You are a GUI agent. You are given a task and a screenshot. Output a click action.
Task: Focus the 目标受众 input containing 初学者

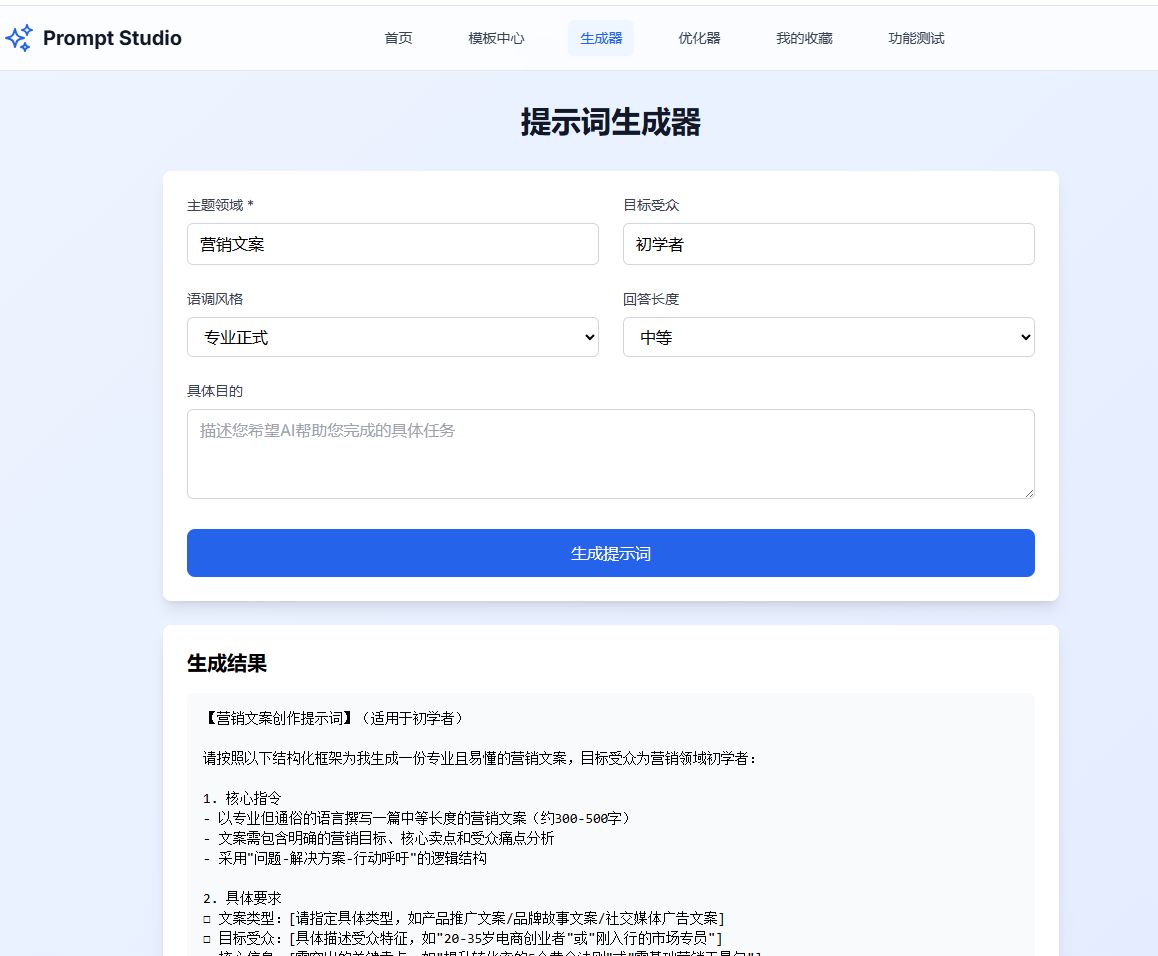pos(828,243)
